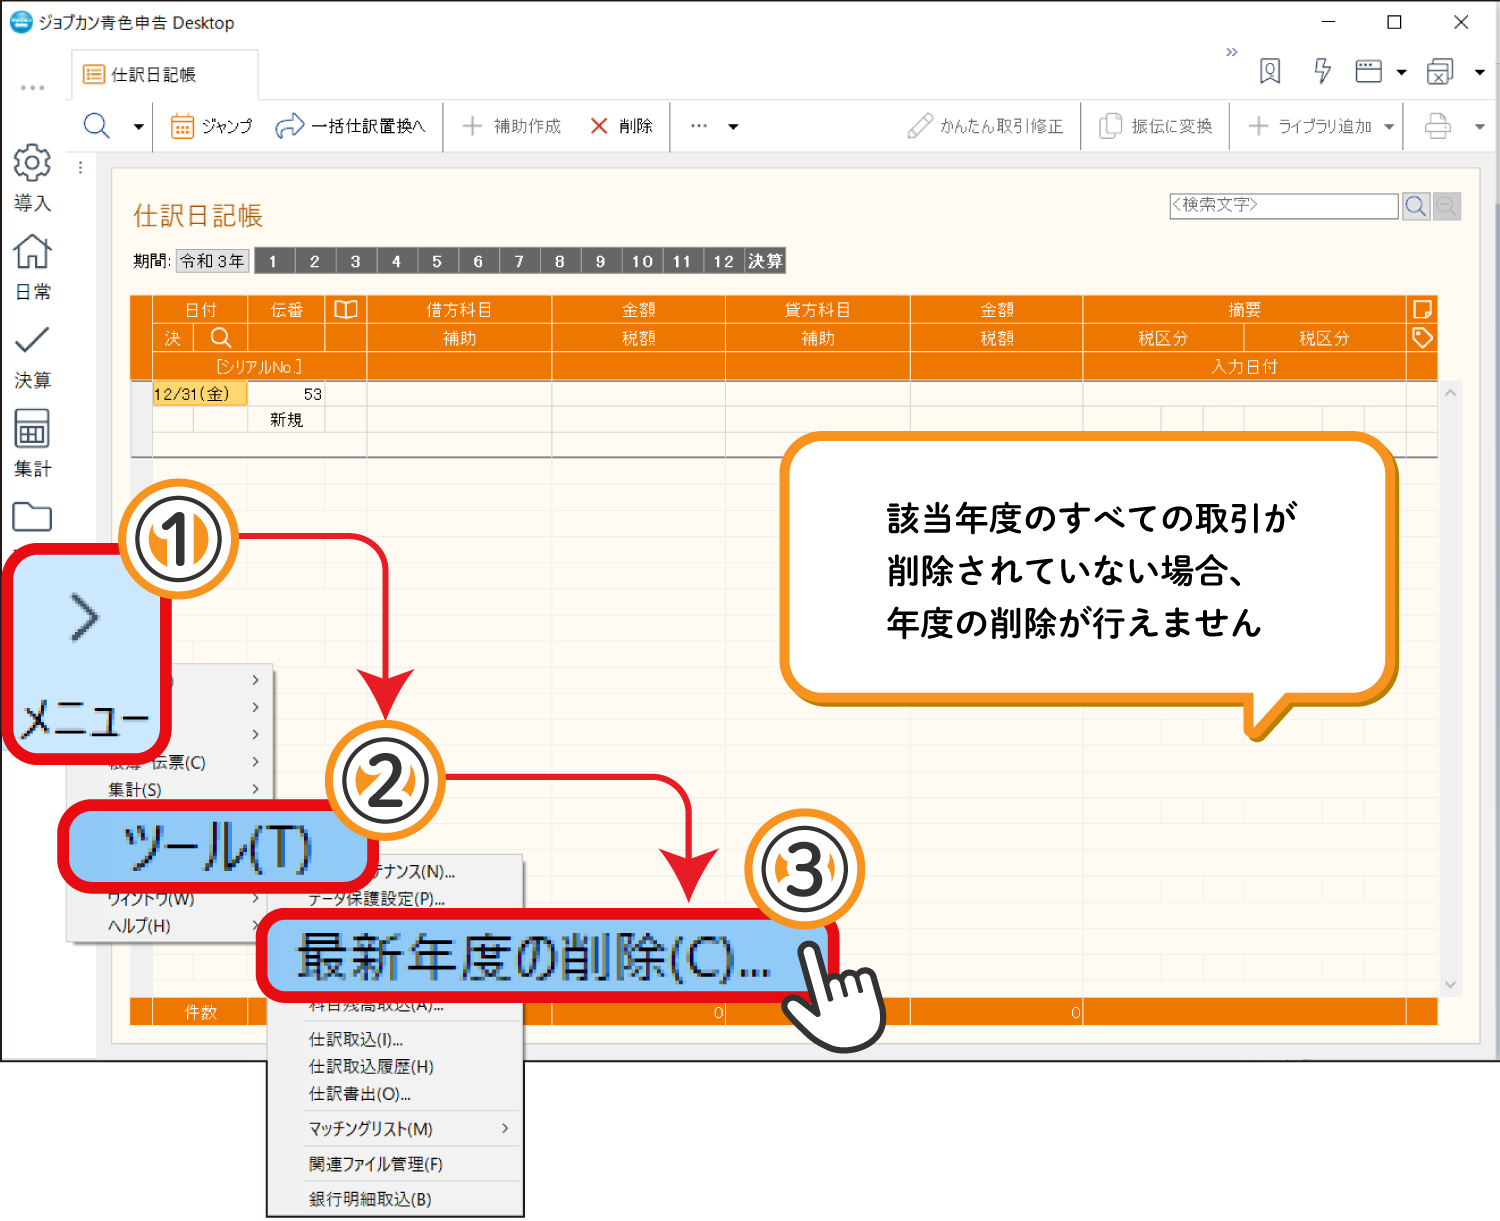The width and height of the screenshot is (1500, 1221).
Task: Open the ツール(T) menu item
Action: 216,848
